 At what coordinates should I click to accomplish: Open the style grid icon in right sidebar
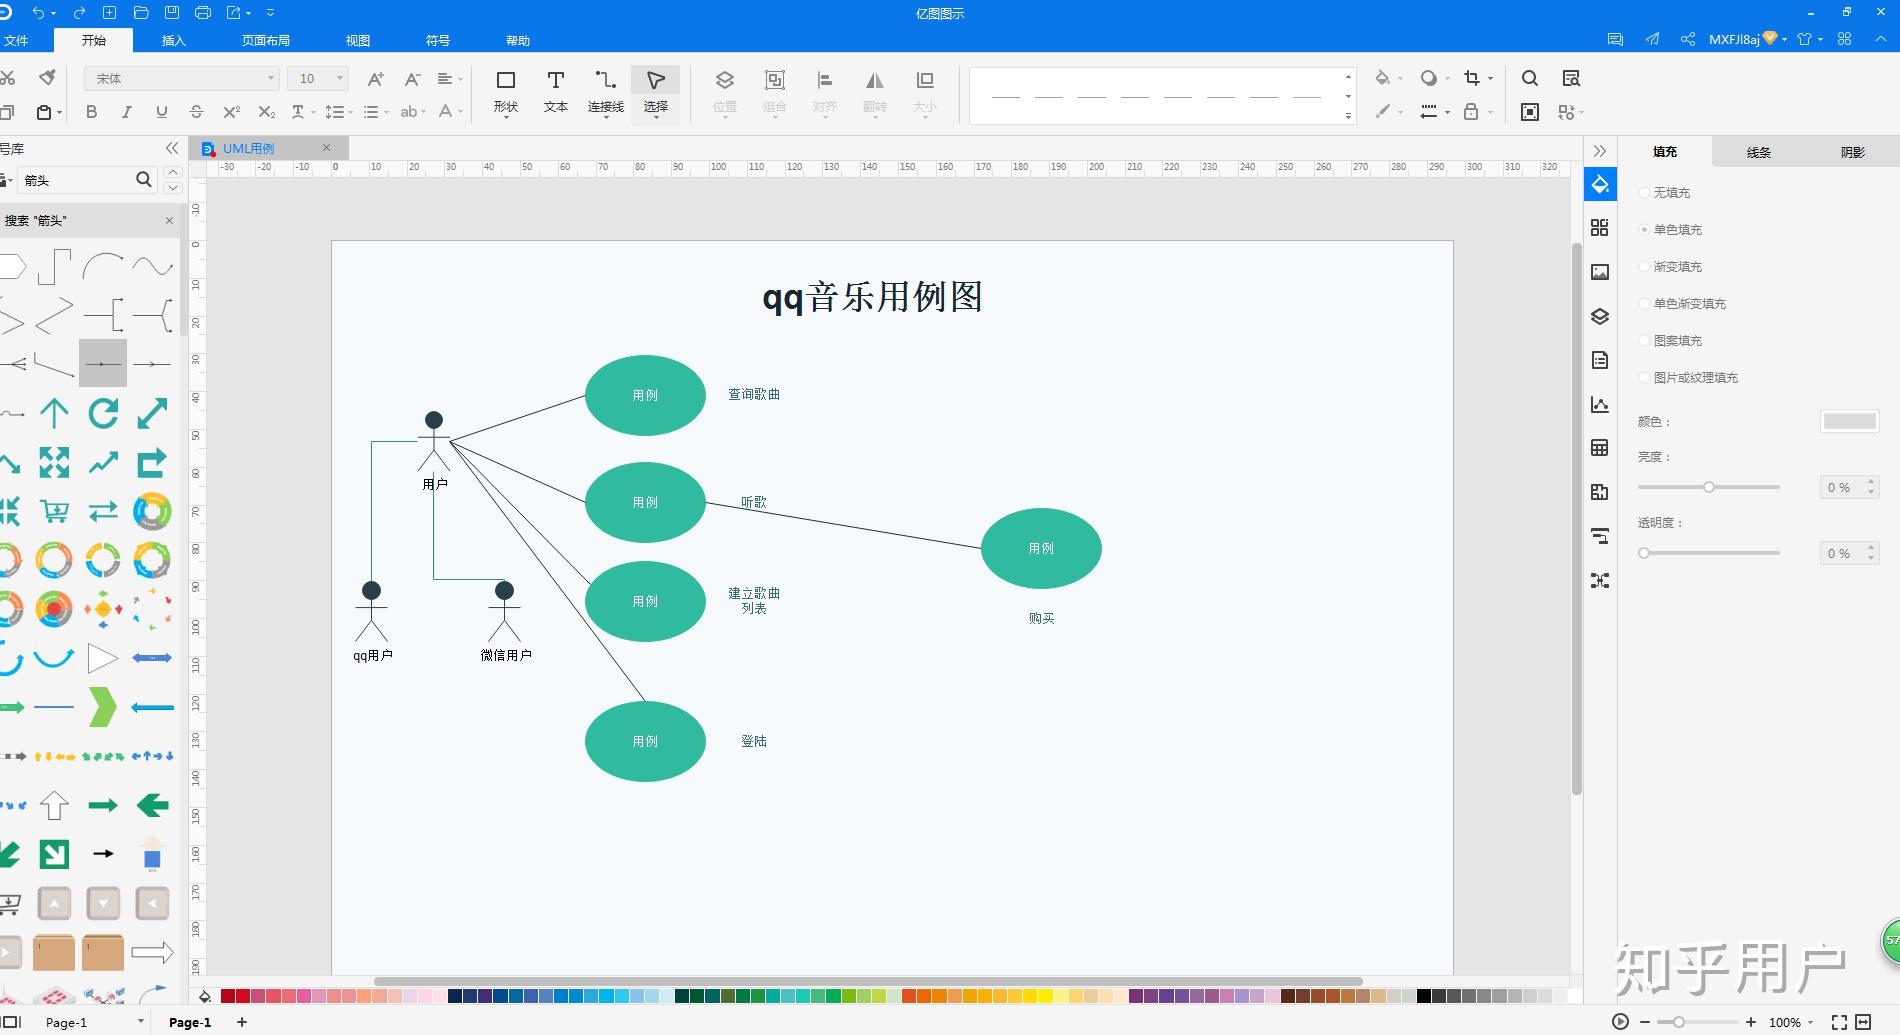1600,228
